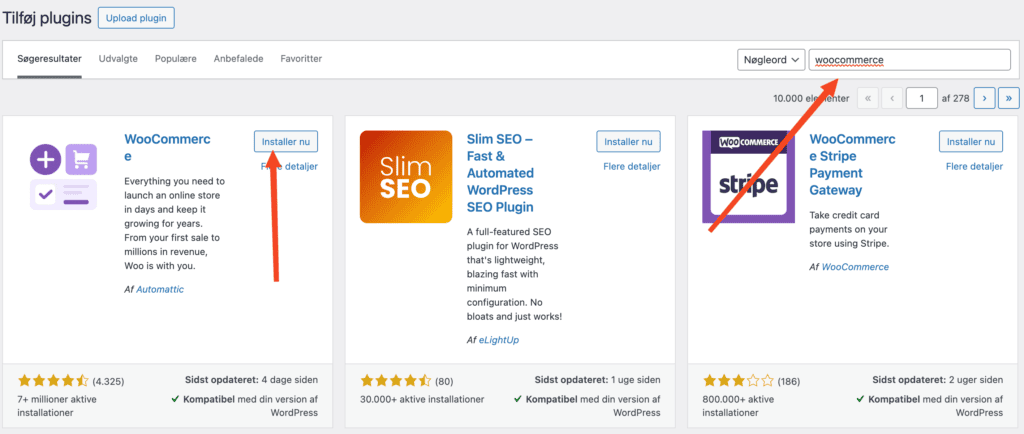Click WooCommerce compatibility checkmark icon
Screen dimensions: 1024x434
(175, 399)
